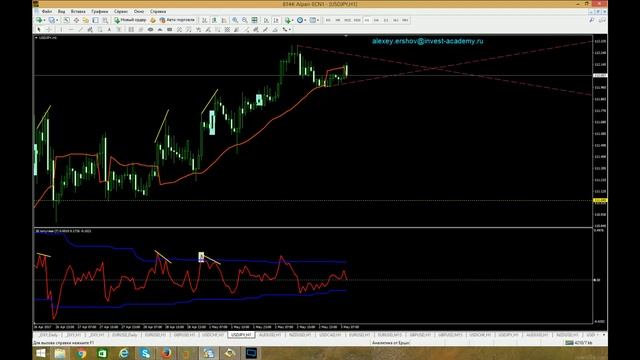640x360 pixels.
Task: Expand the profiles dropdown
Action: [x=57, y=20]
